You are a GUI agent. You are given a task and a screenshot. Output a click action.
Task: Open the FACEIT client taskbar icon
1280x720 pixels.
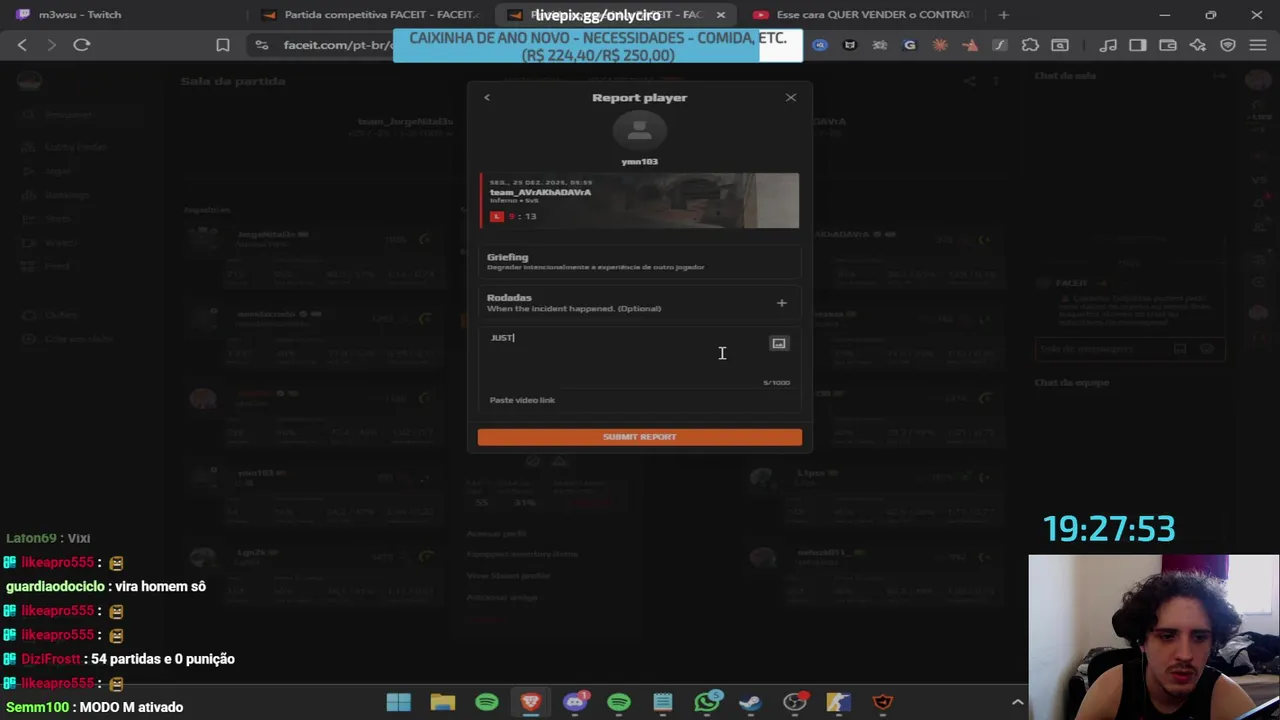[883, 702]
